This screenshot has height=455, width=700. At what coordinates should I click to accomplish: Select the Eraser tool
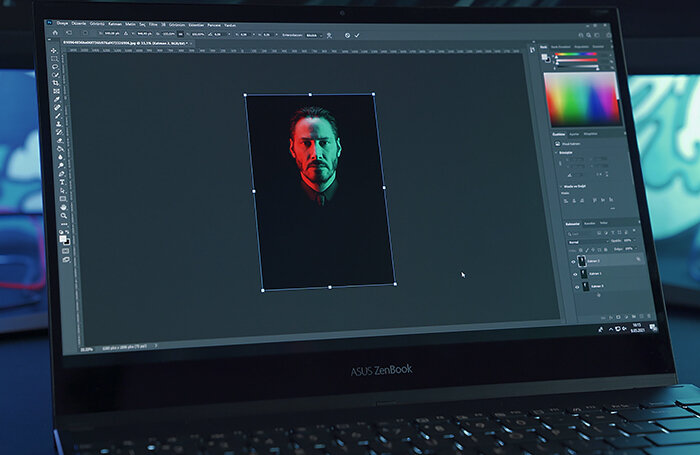coord(59,140)
